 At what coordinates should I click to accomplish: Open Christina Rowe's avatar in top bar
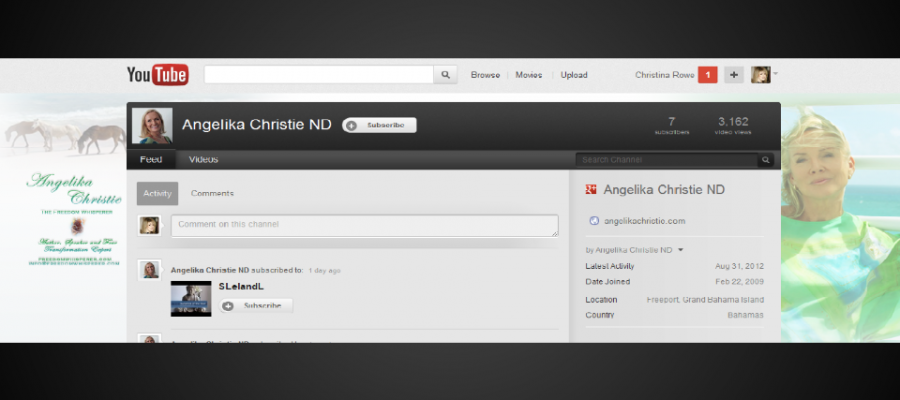coord(761,75)
